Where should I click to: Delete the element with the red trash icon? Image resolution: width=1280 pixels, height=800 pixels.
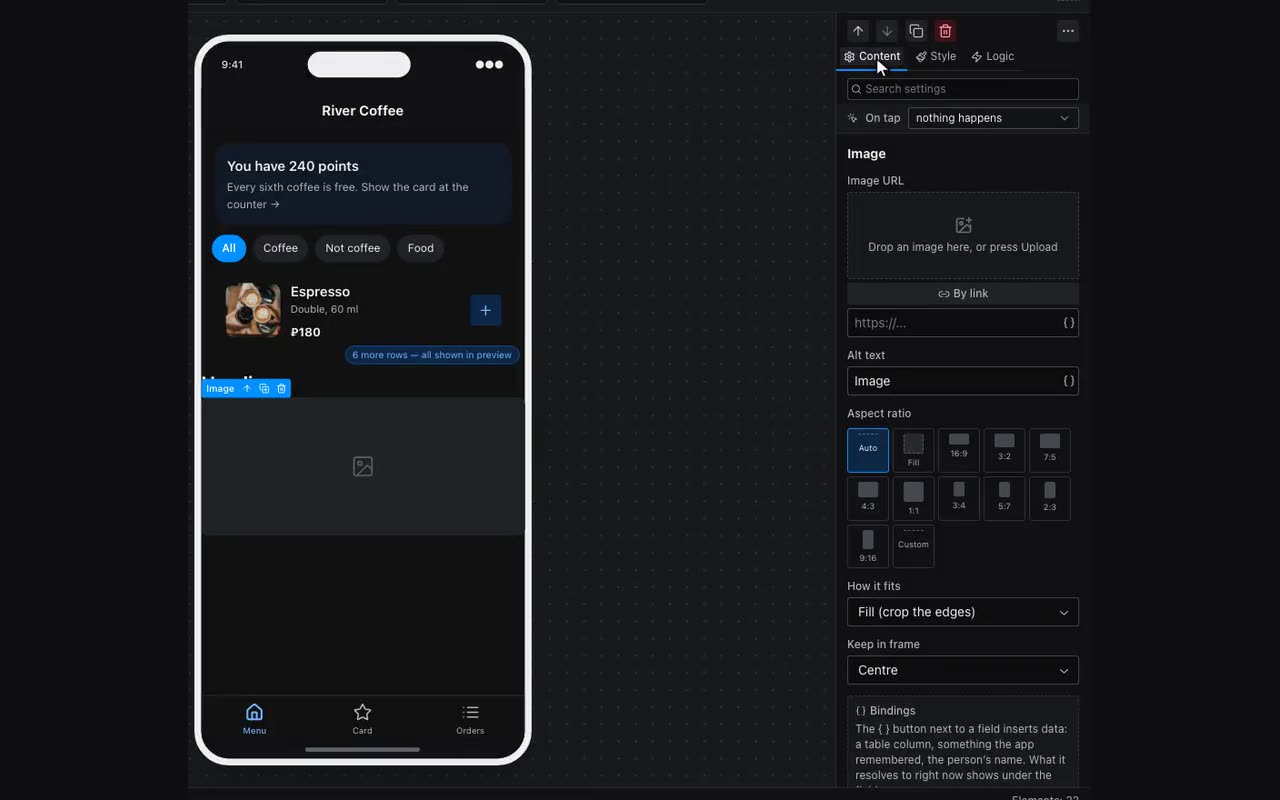pyautogui.click(x=945, y=31)
